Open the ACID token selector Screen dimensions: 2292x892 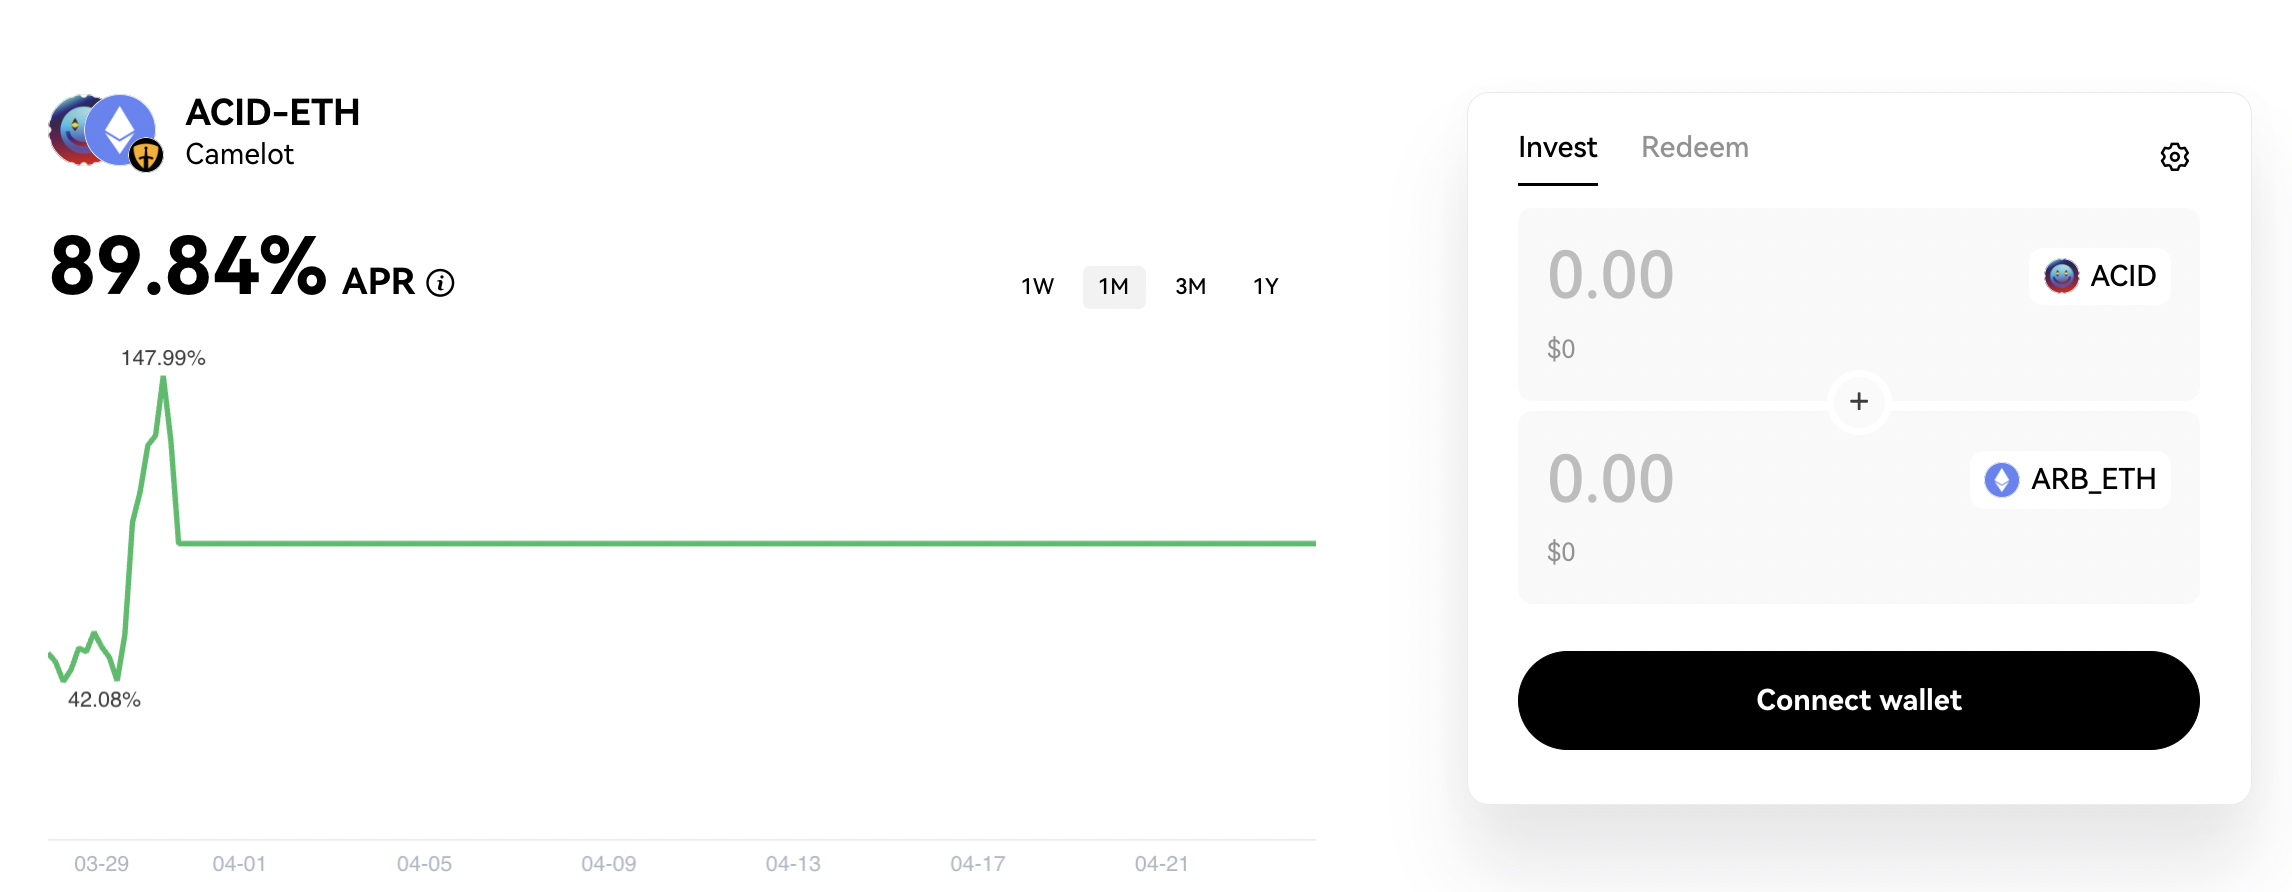(2100, 275)
